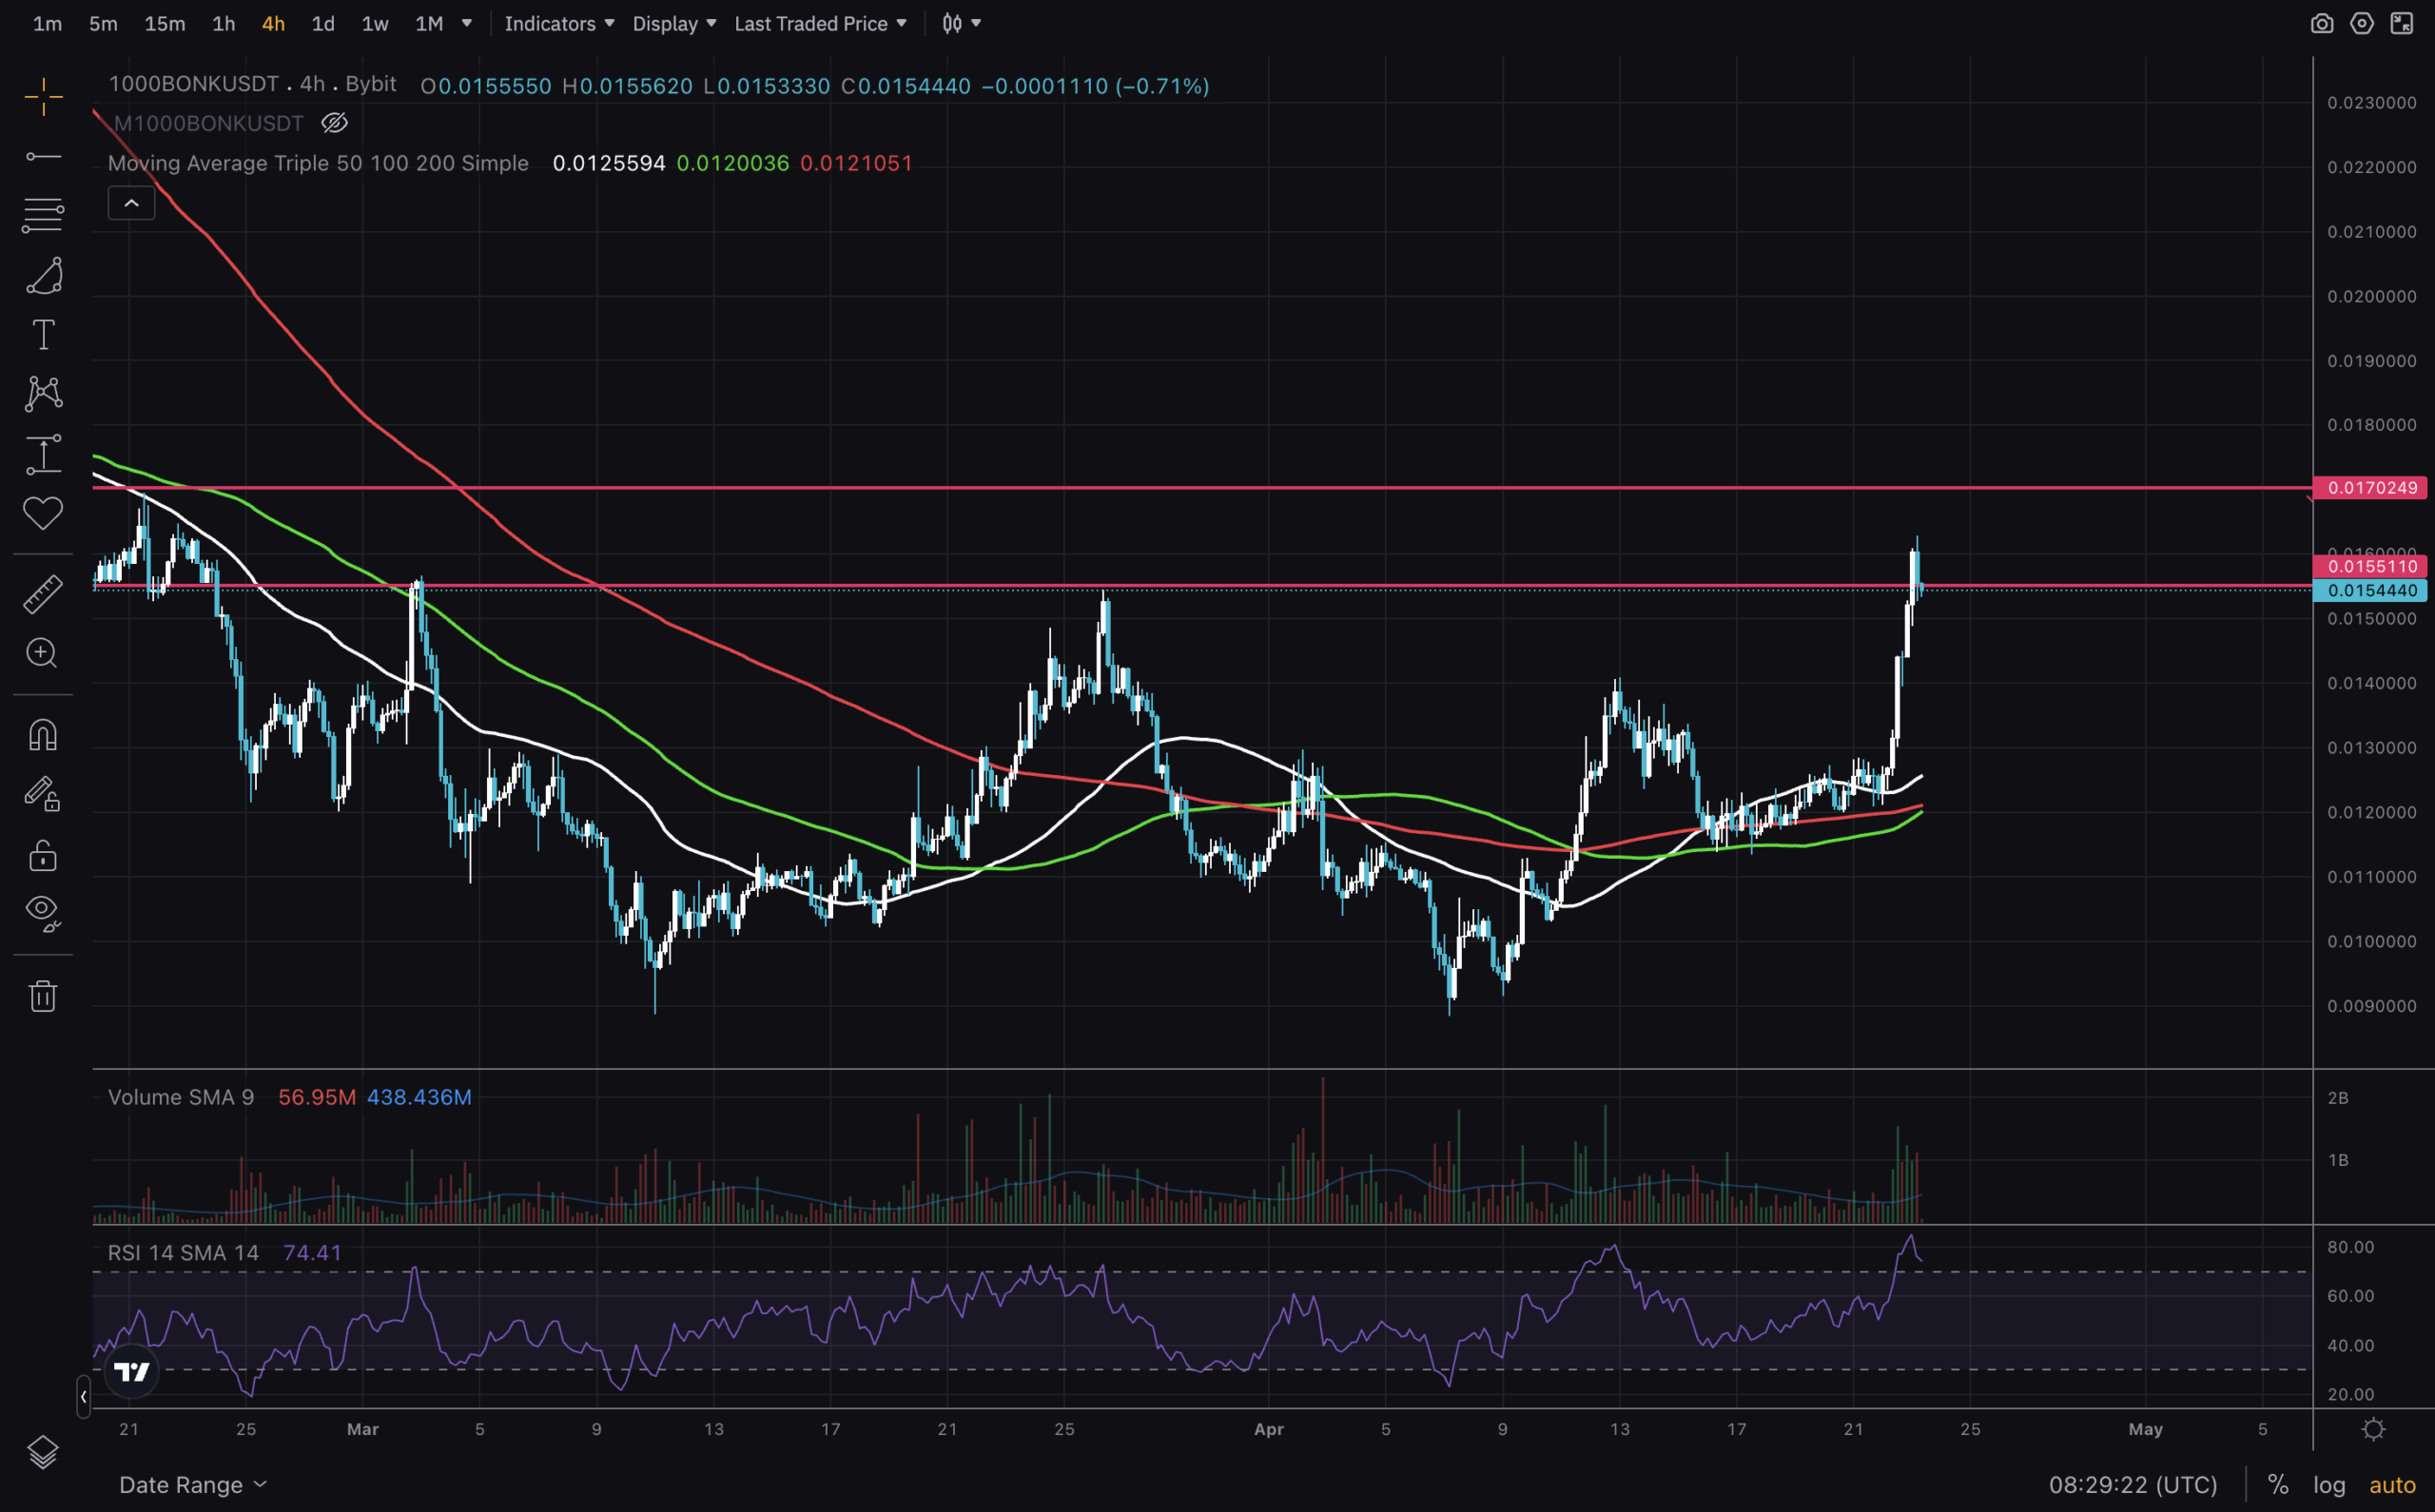The image size is (2435, 1512).
Task: Choose the text annotation tool
Action: [43, 335]
